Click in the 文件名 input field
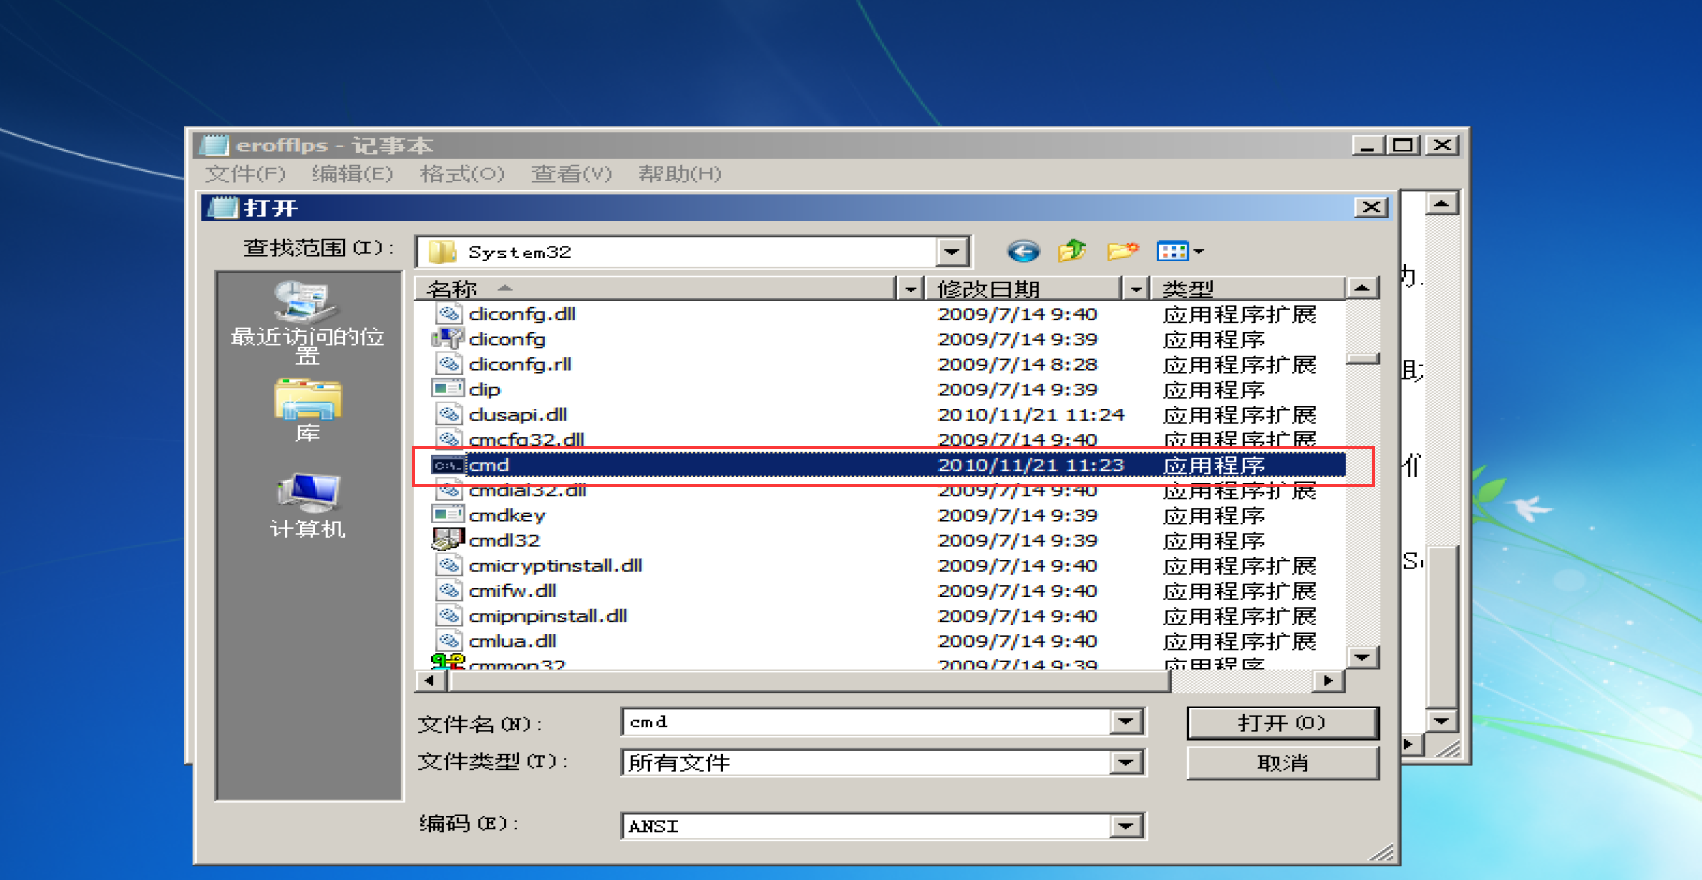1702x880 pixels. (866, 722)
